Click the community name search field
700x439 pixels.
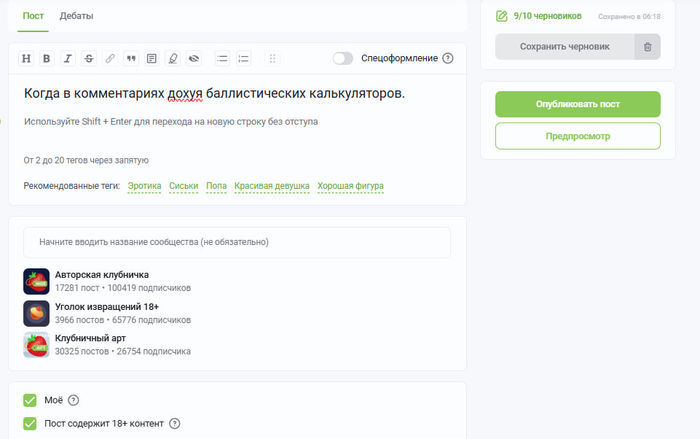237,242
